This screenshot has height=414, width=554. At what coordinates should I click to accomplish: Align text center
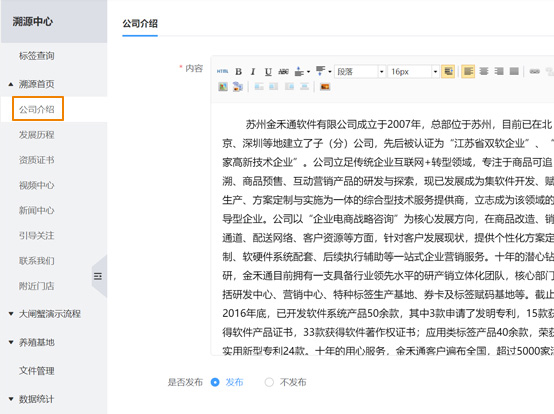click(484, 72)
